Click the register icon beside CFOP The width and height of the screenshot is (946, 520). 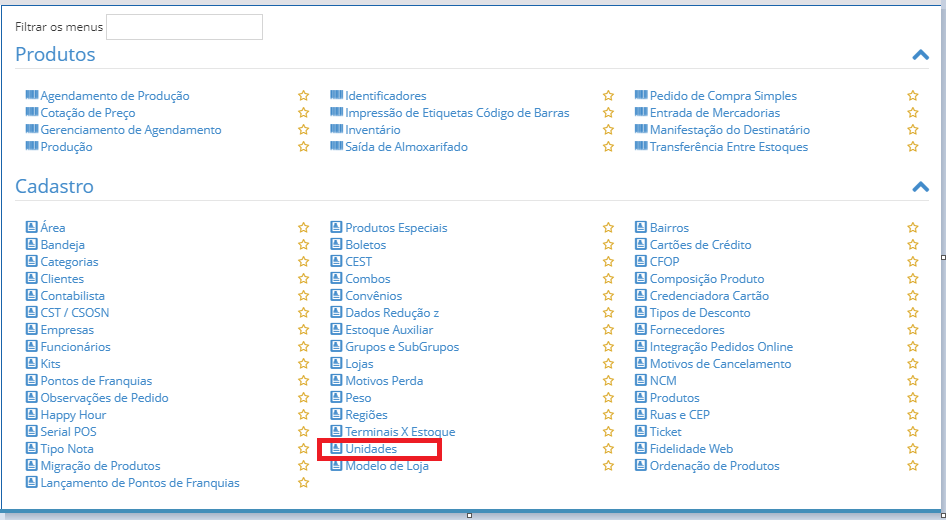pos(641,261)
